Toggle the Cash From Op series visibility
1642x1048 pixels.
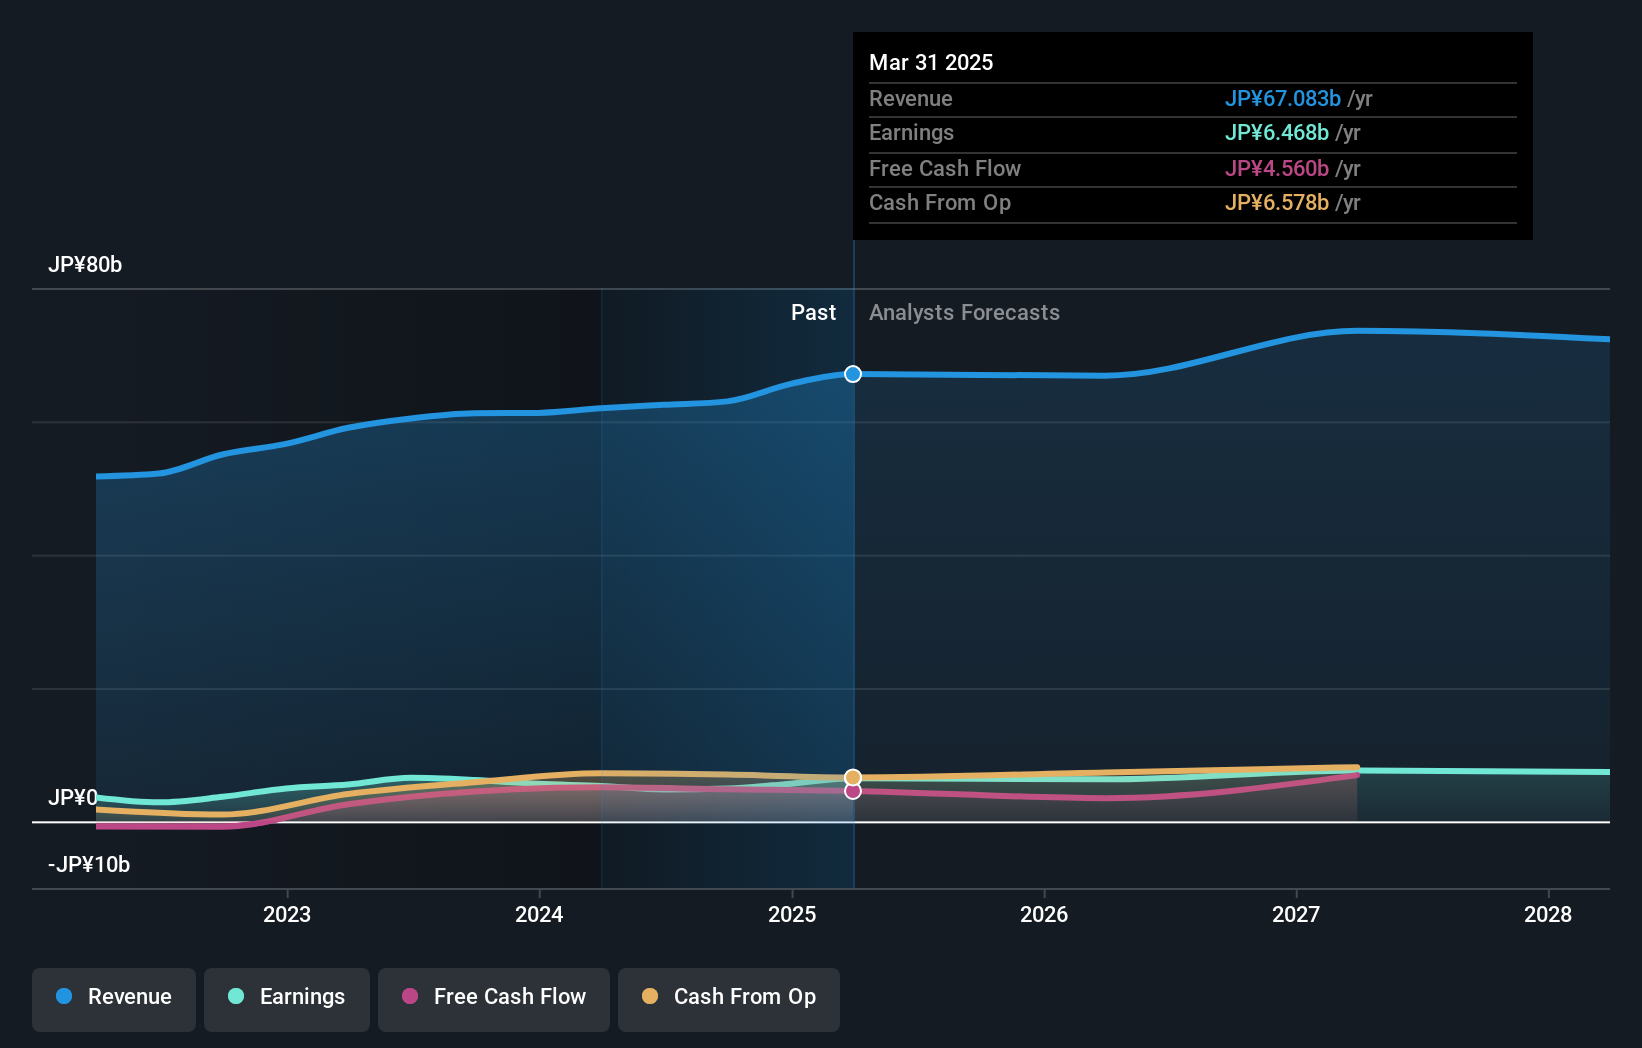coord(728,998)
